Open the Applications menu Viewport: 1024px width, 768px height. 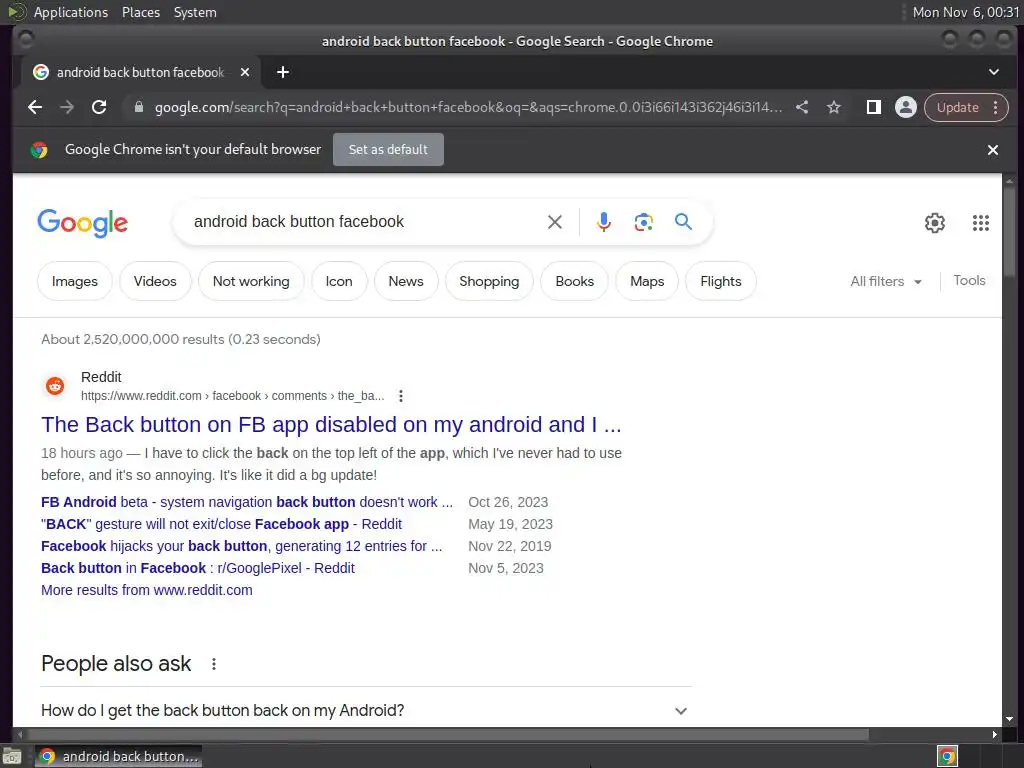click(71, 12)
